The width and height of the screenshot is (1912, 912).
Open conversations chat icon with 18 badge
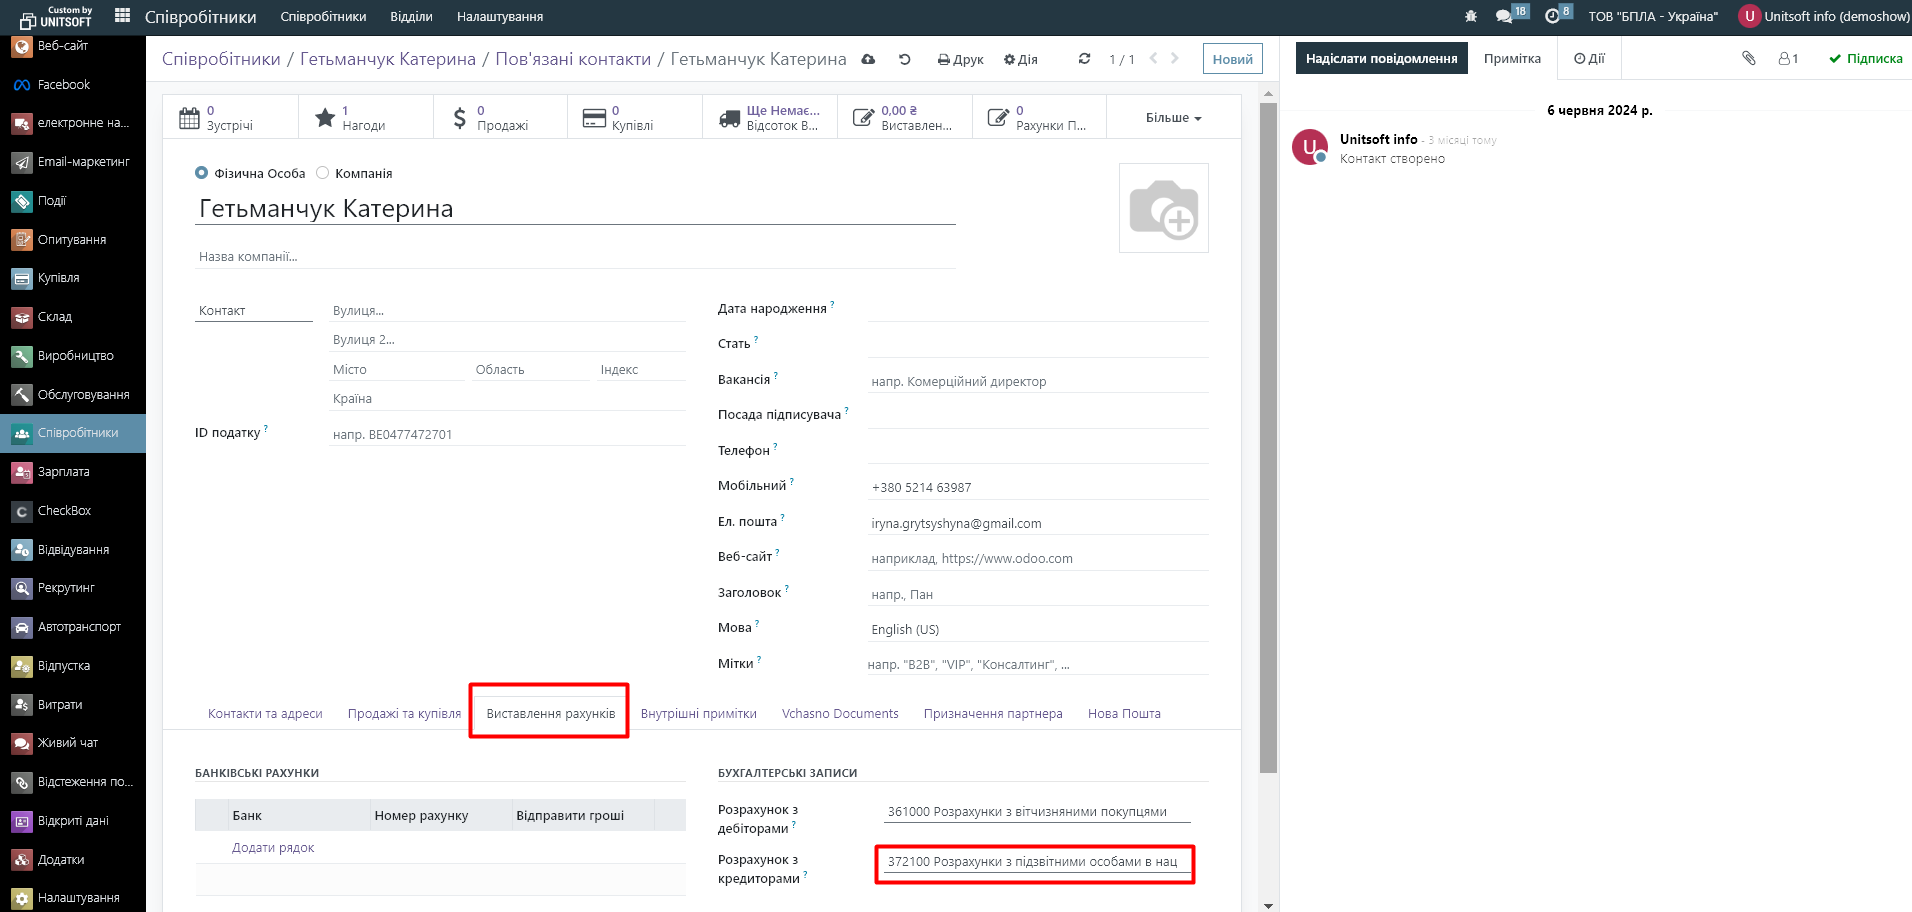pos(1504,16)
